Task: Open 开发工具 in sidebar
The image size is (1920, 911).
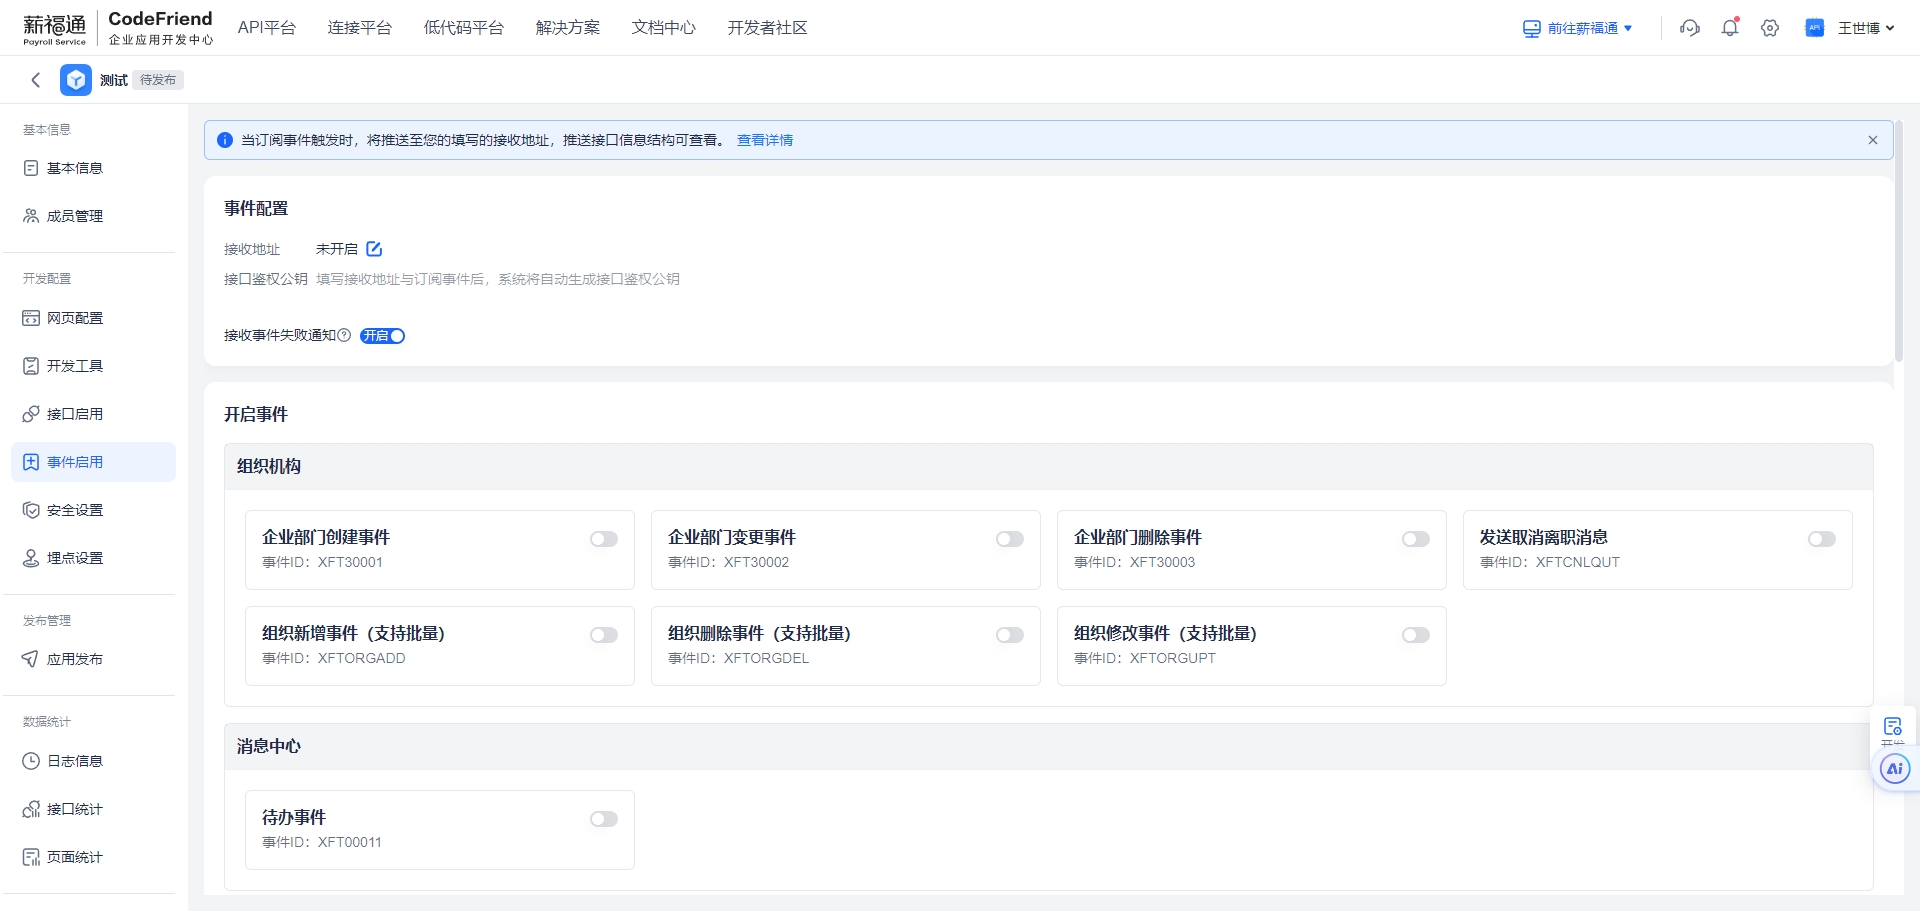Action: [93, 366]
